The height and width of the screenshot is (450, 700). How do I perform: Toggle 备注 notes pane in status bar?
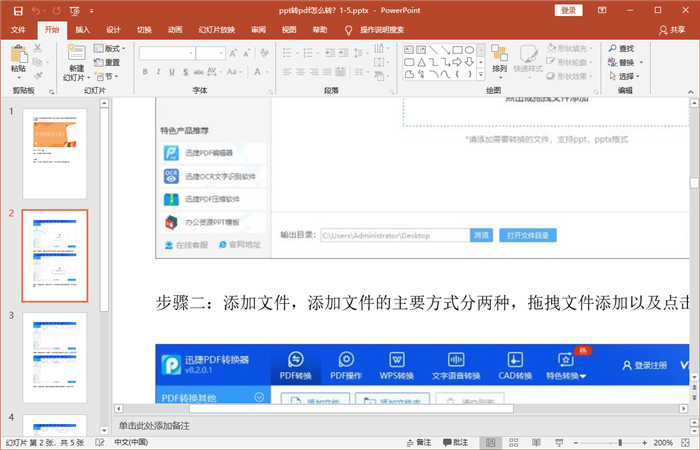[x=419, y=442]
